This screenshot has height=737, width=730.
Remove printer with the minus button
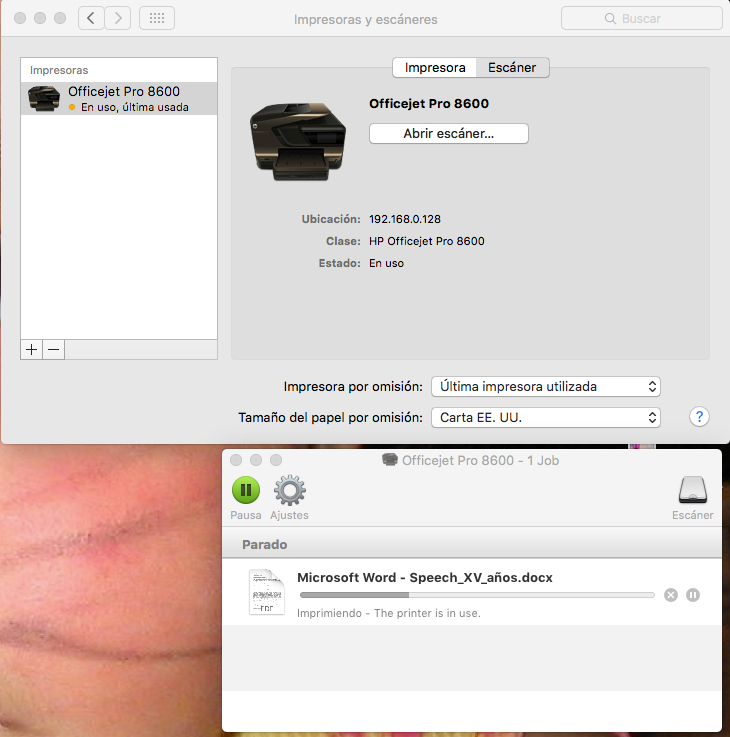(x=54, y=350)
